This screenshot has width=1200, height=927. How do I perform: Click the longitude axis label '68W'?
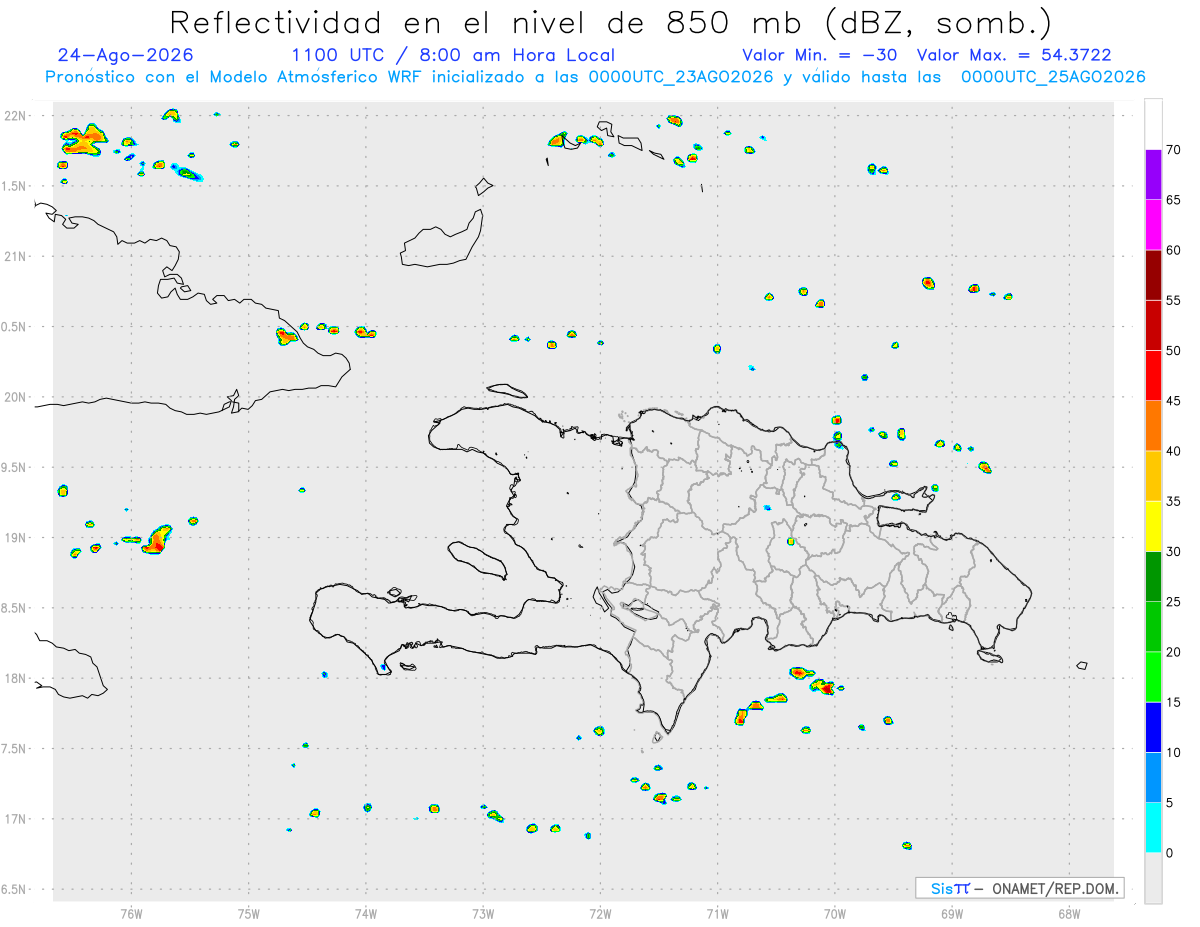point(1069,913)
